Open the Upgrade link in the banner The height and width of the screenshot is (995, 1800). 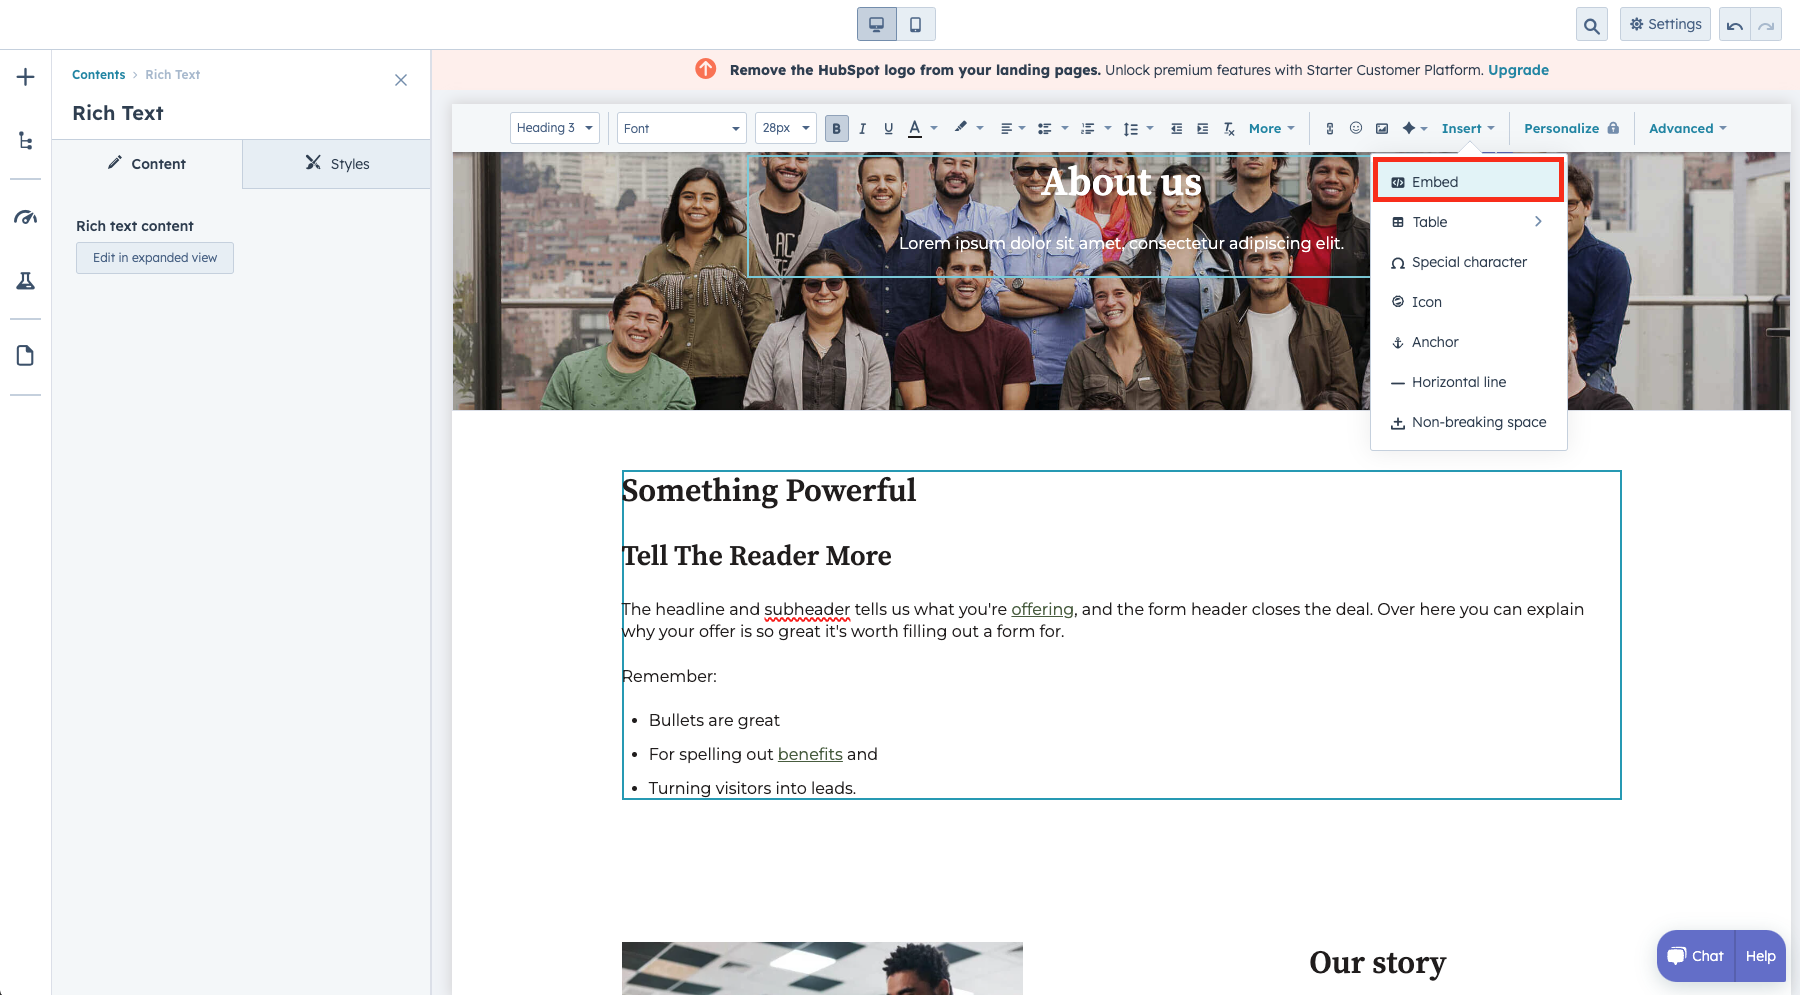click(x=1518, y=70)
